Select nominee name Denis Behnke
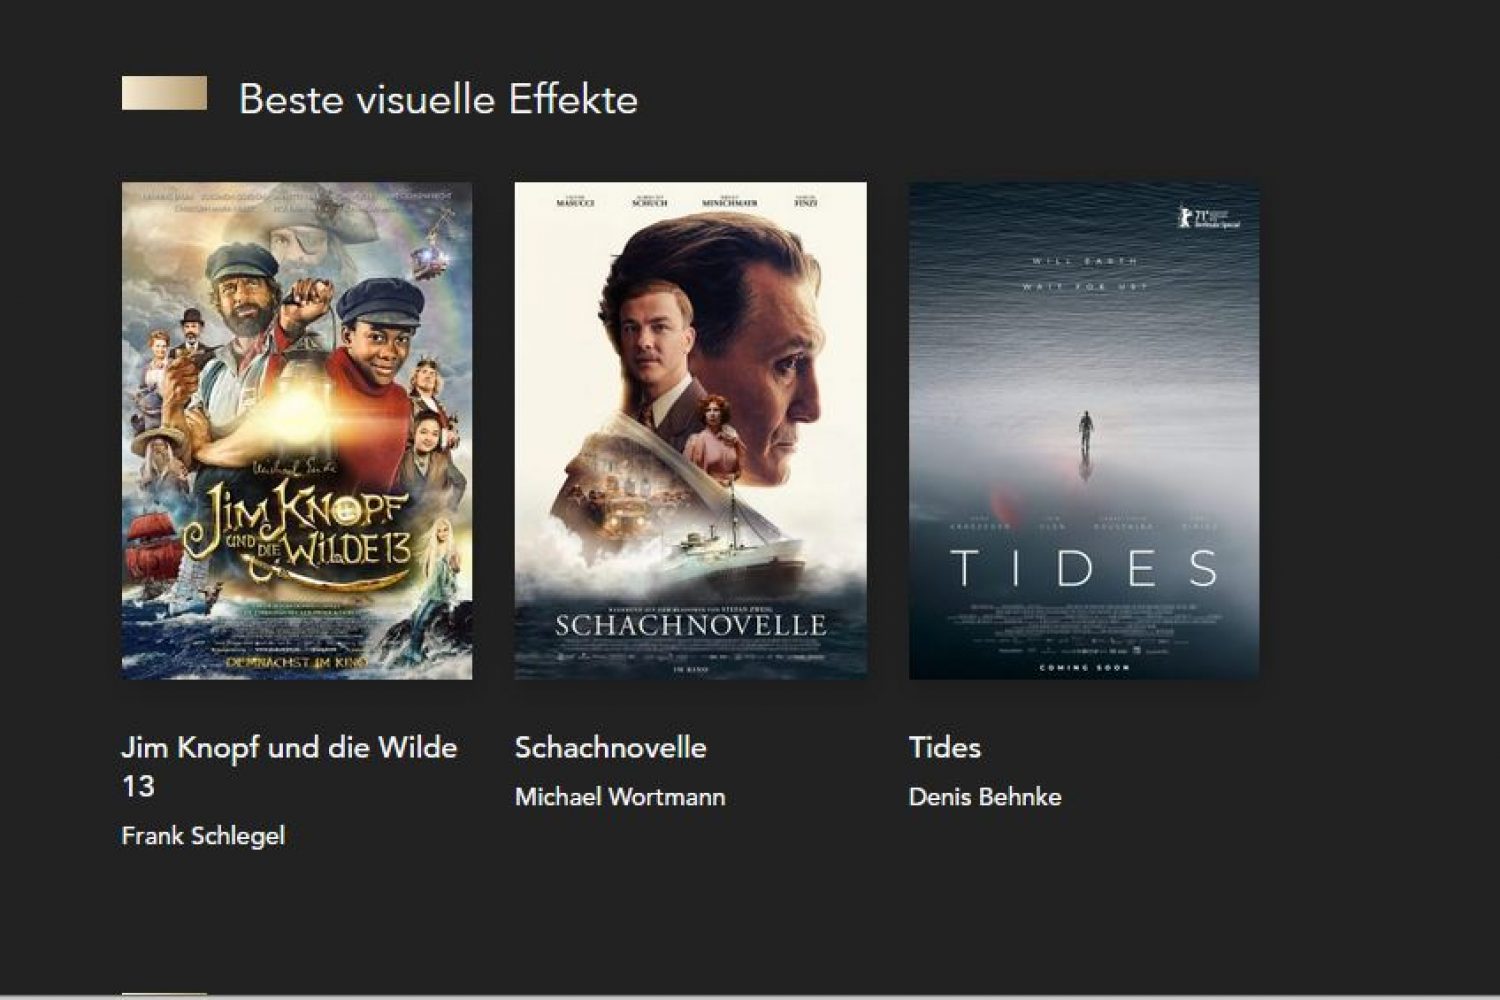This screenshot has height=1000, width=1500. (x=985, y=797)
